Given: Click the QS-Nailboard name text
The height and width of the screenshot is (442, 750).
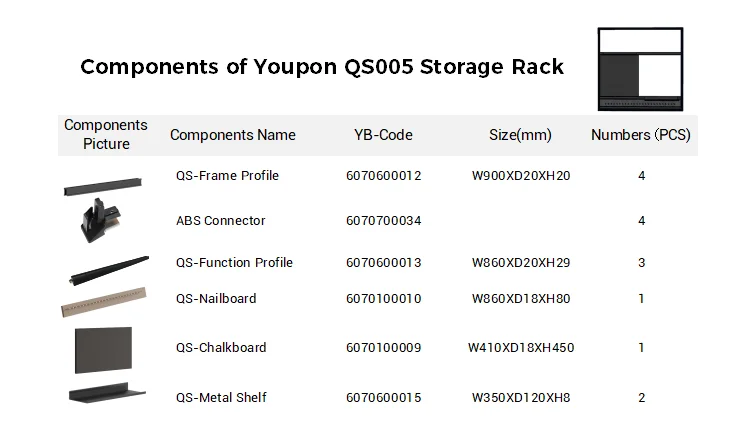Looking at the screenshot, I should coord(216,298).
